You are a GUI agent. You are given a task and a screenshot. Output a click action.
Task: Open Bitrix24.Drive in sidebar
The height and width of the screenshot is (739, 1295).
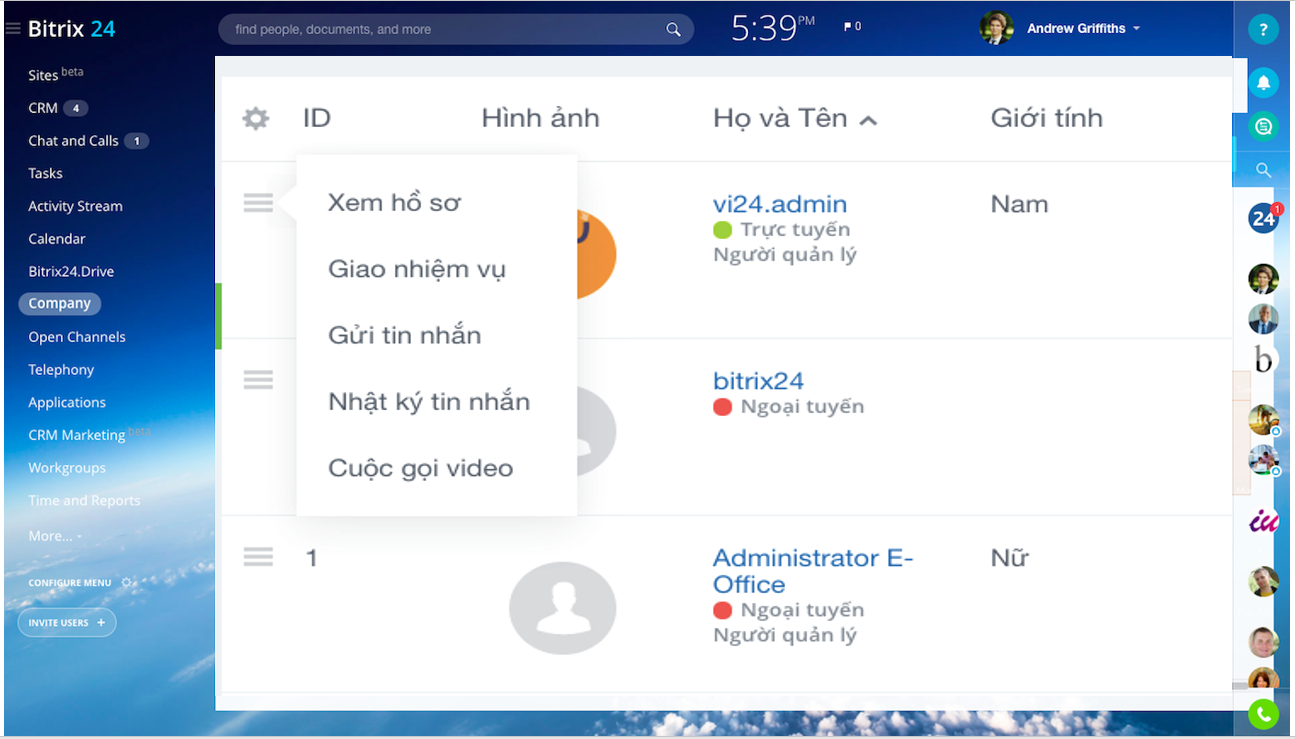(71, 271)
